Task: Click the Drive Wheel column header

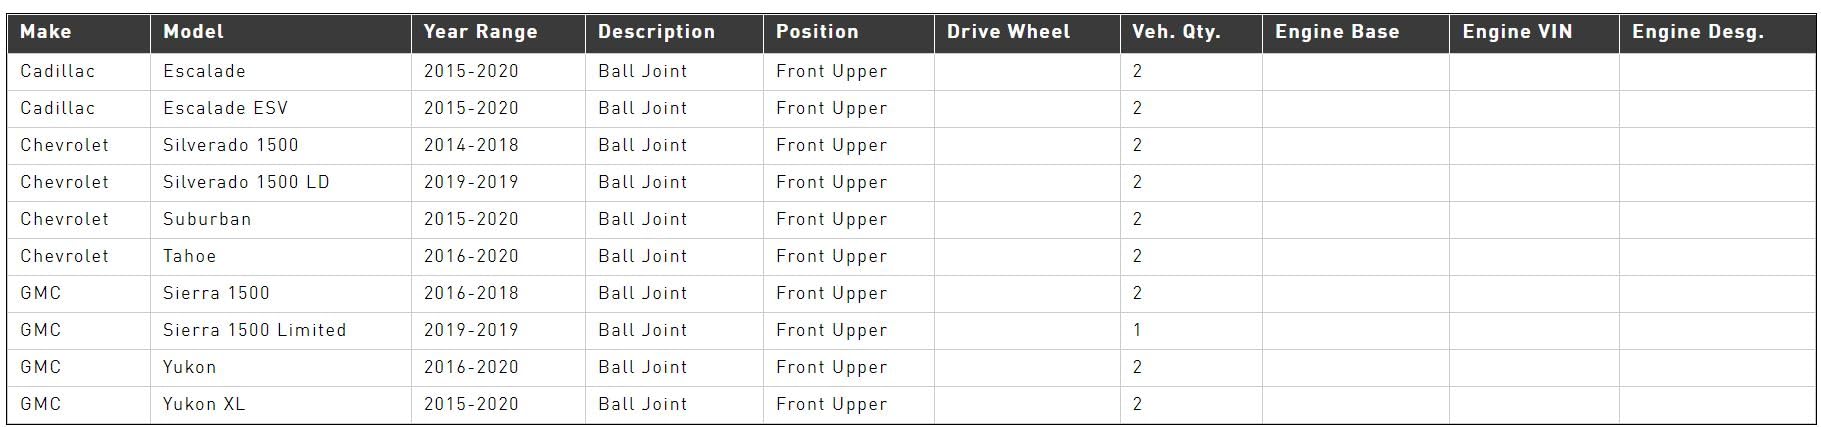Action: [1008, 32]
